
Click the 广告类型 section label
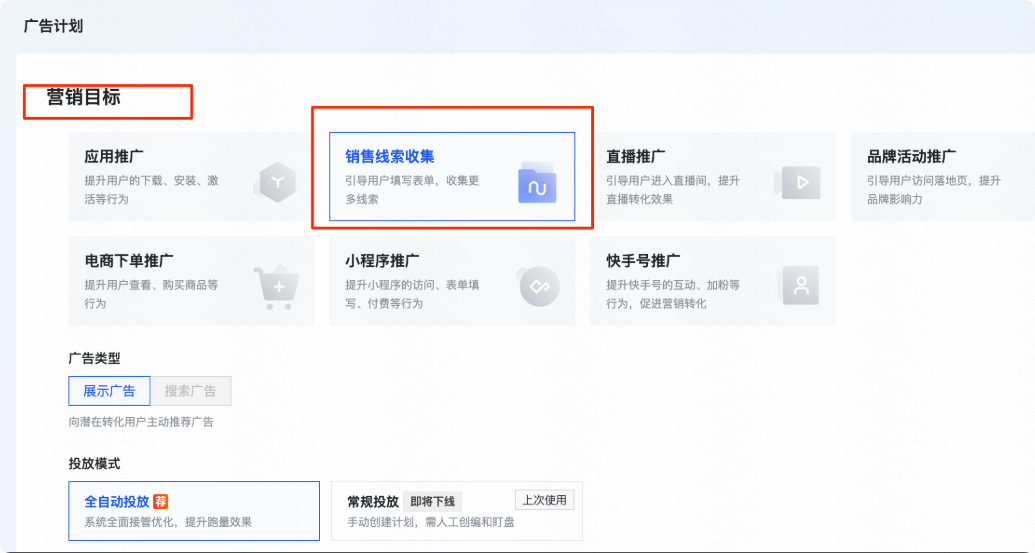[x=94, y=358]
